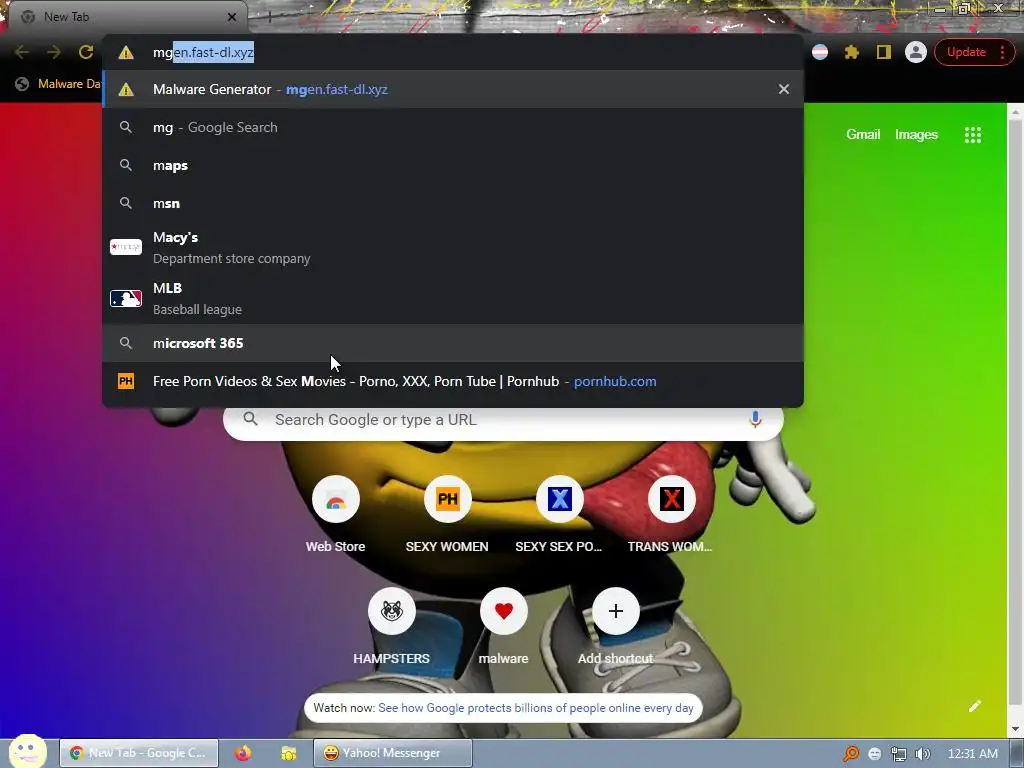The width and height of the screenshot is (1024, 768).
Task: Open the malware heart shortcut tile
Action: click(x=504, y=627)
